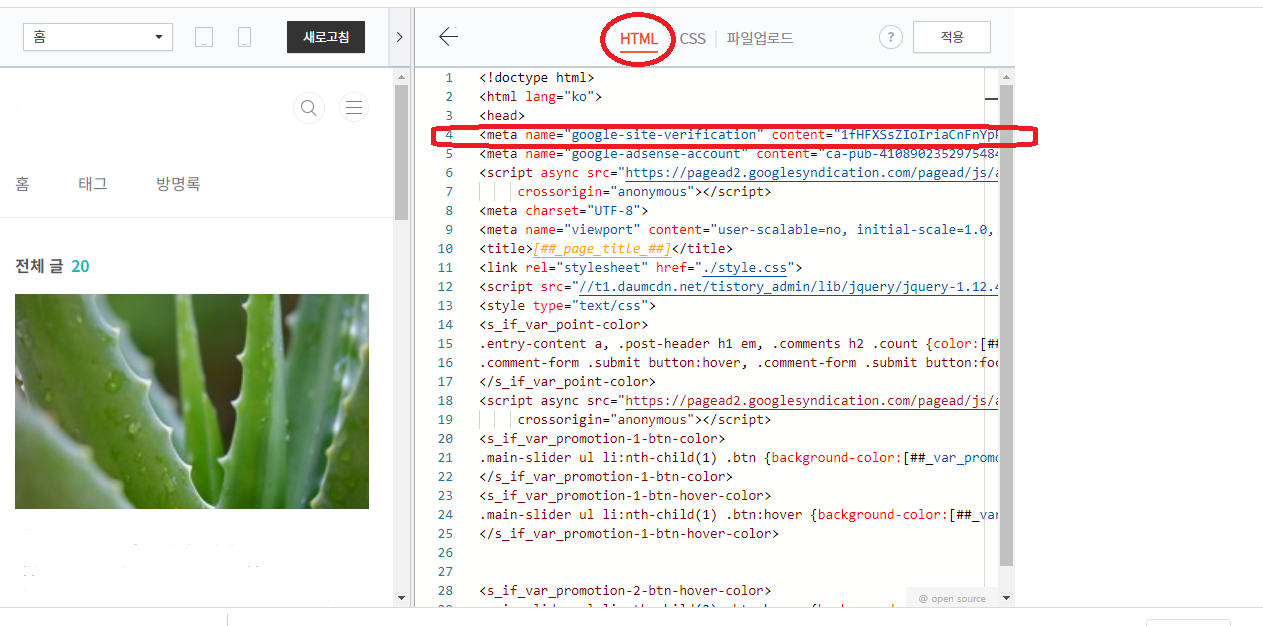
Task: Click code editor vertical scrollbar thumb
Action: (x=1006, y=325)
